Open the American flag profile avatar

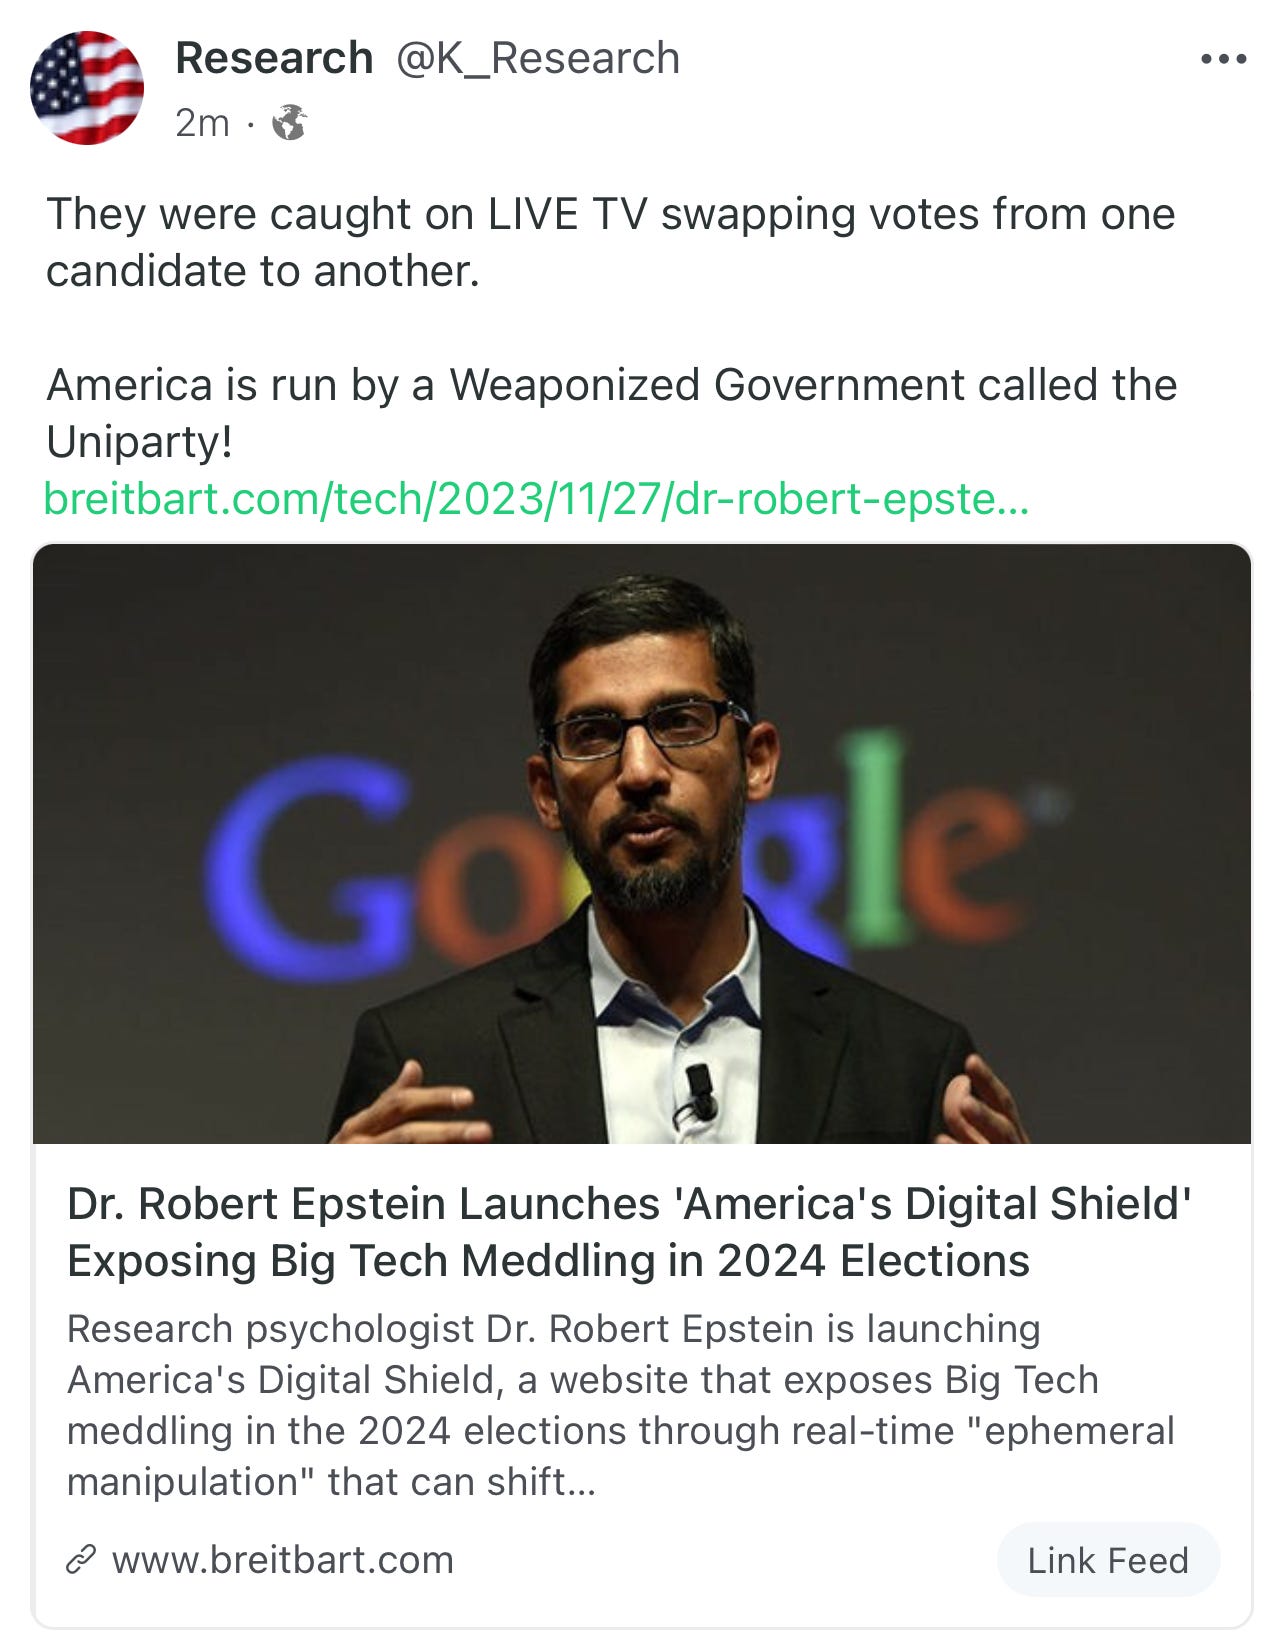click(87, 88)
